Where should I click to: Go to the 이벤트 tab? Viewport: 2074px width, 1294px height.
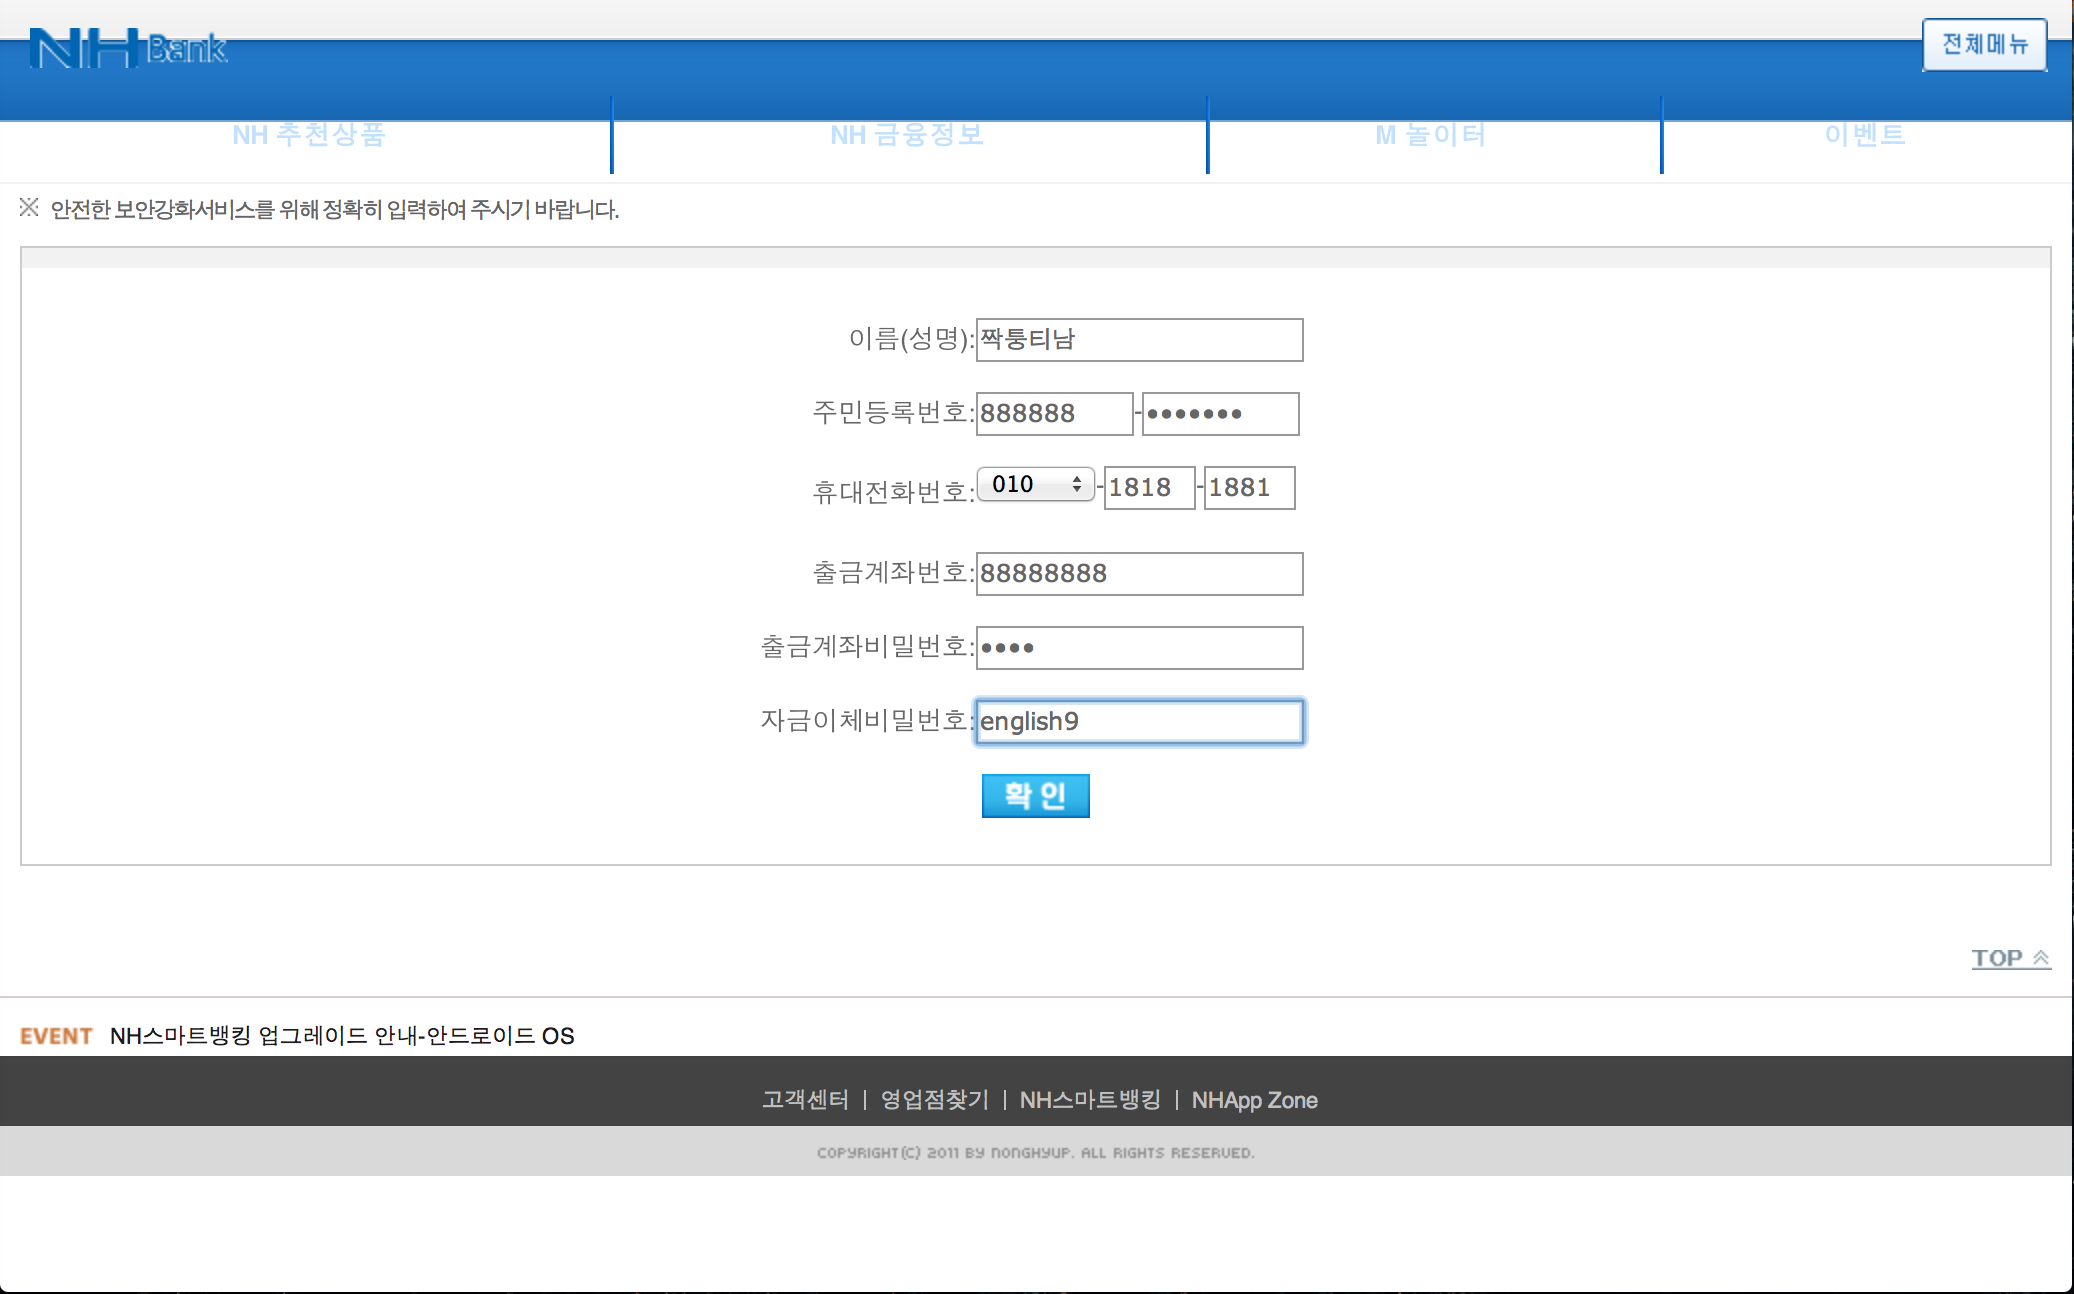[1865, 135]
